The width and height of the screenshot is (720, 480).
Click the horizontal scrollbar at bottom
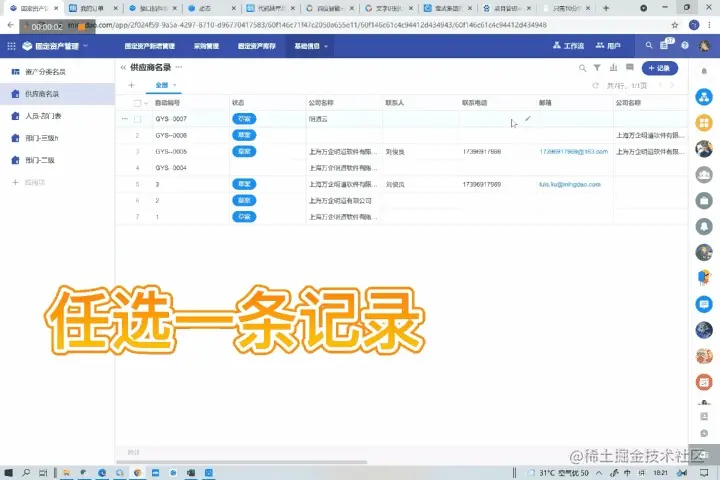pos(242,462)
